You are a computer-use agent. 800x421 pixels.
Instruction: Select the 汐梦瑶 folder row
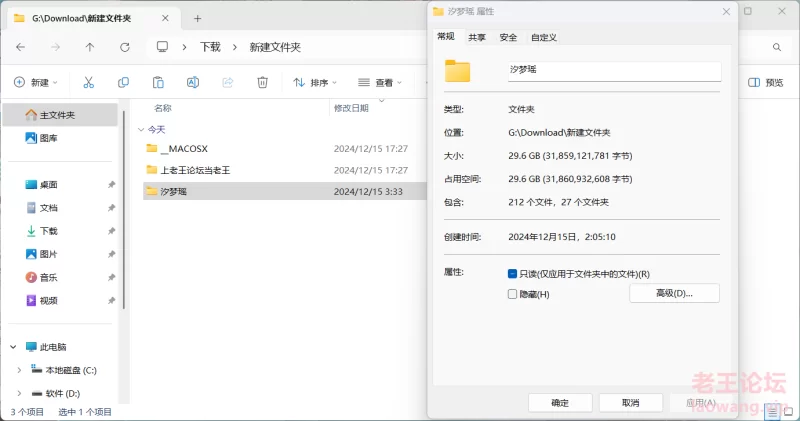pyautogui.click(x=285, y=191)
